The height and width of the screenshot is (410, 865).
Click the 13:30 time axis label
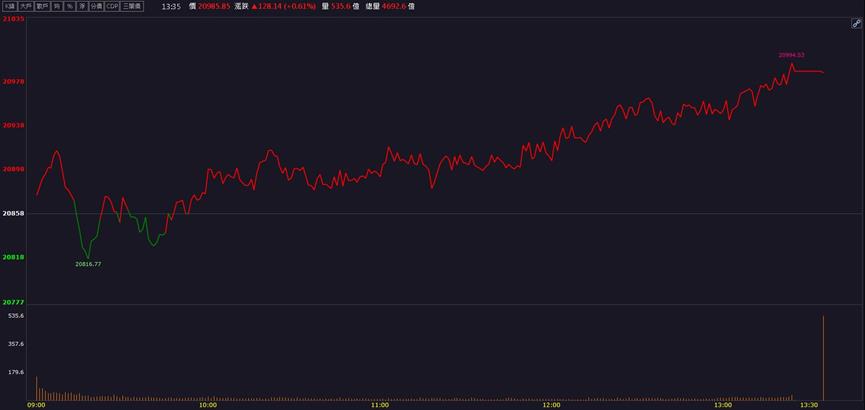point(810,405)
